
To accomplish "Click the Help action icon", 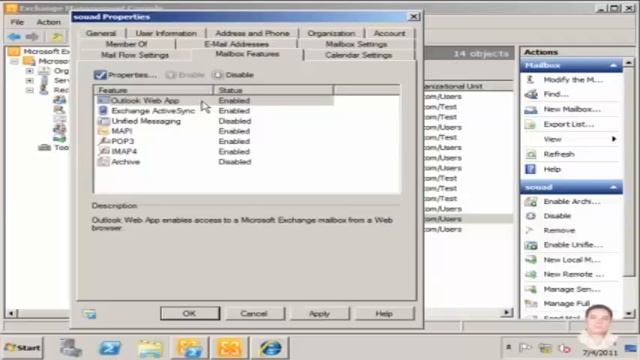I will click(531, 169).
